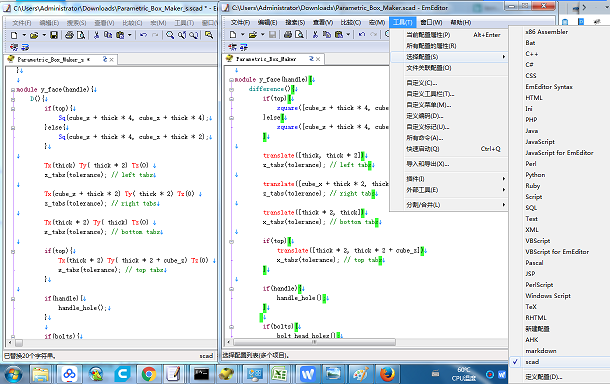
Task: Click the Cut scissors icon in the right window
Action: 315,35
